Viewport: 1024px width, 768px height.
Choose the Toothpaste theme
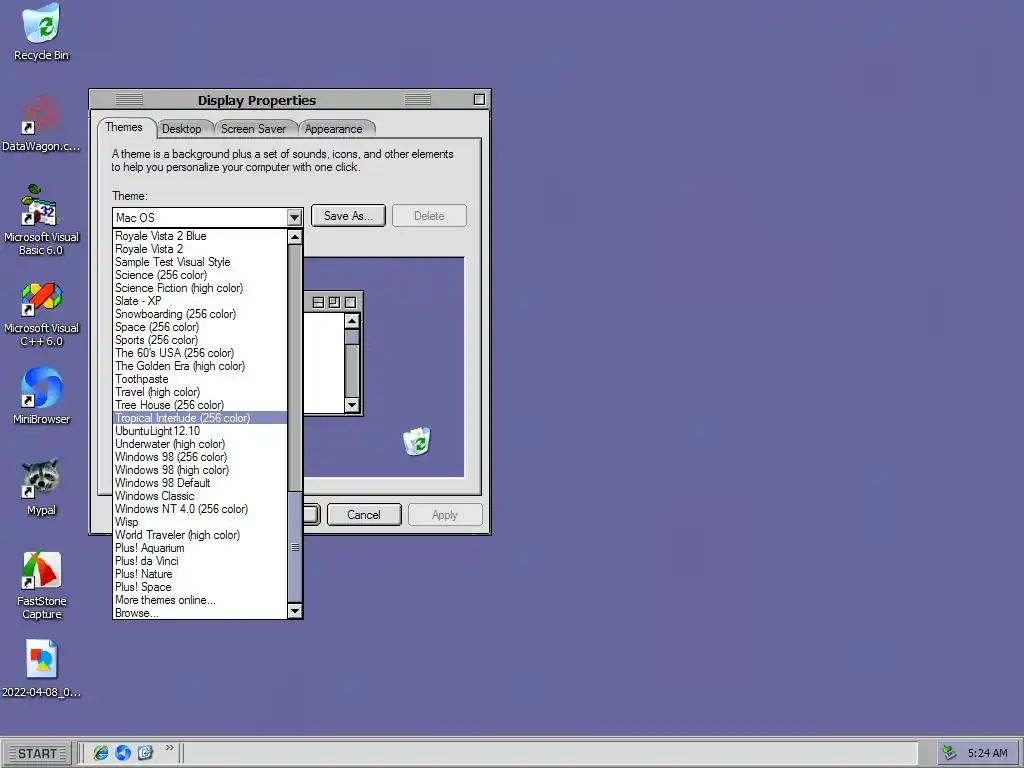[200, 379]
